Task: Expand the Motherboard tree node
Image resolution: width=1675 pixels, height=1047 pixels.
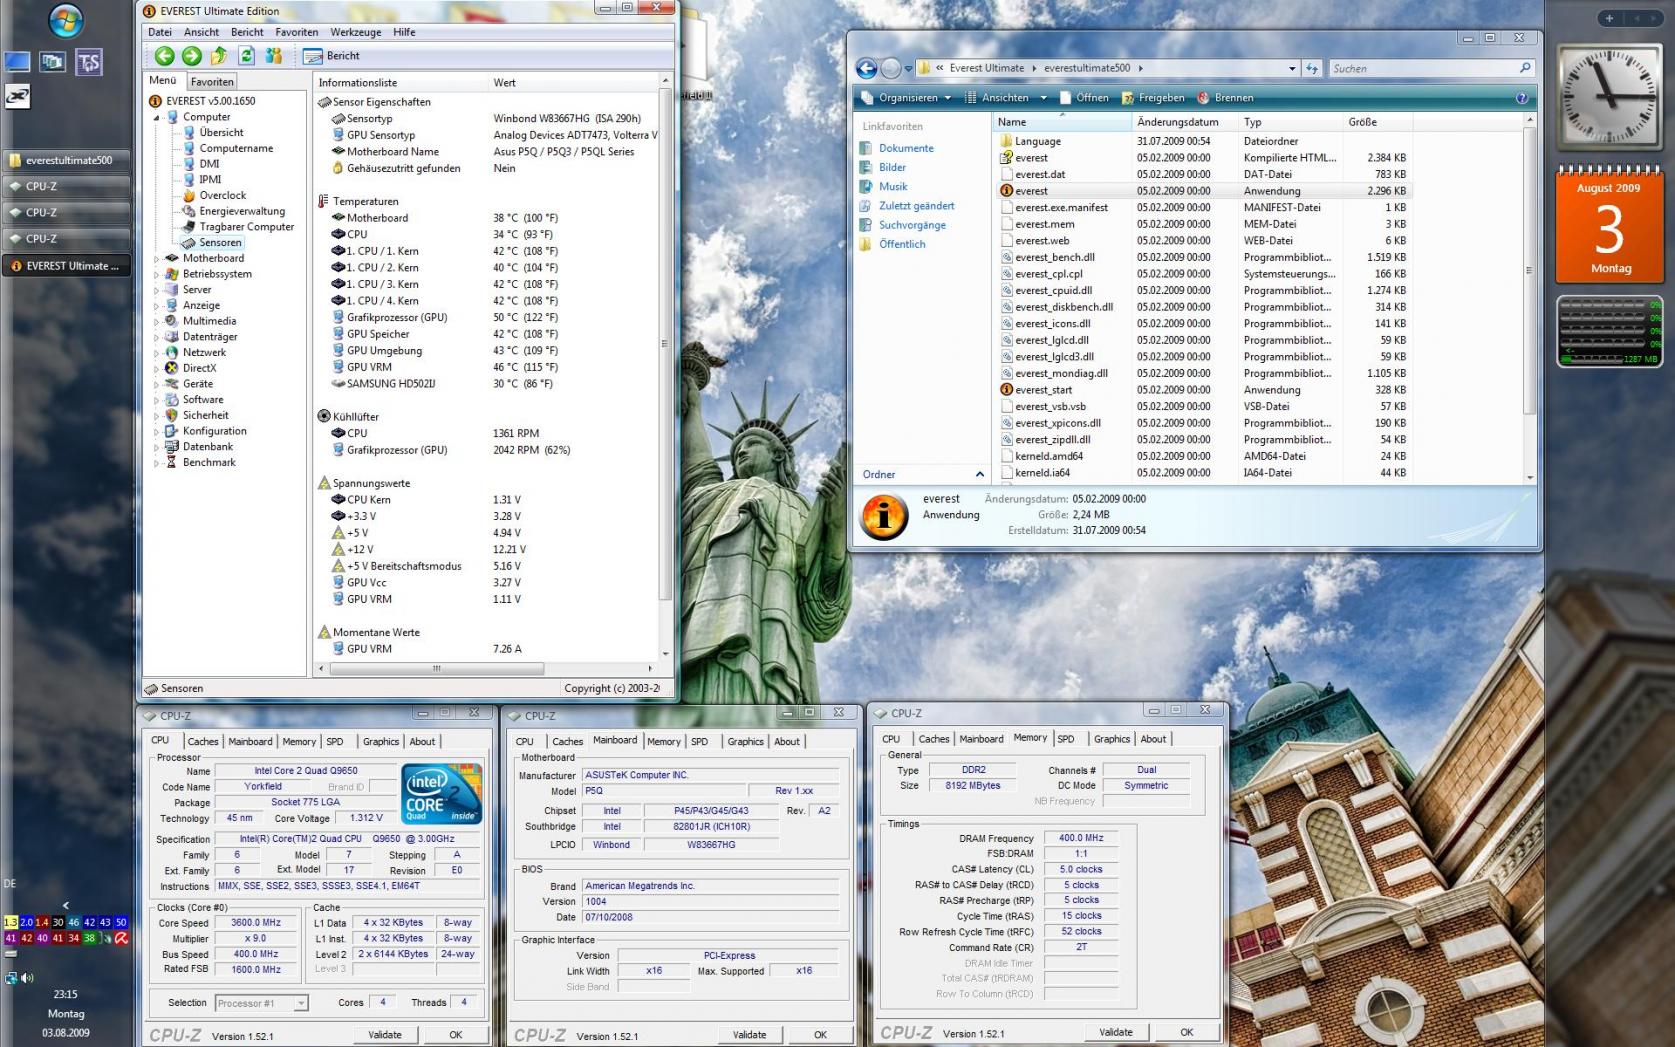Action: point(157,259)
